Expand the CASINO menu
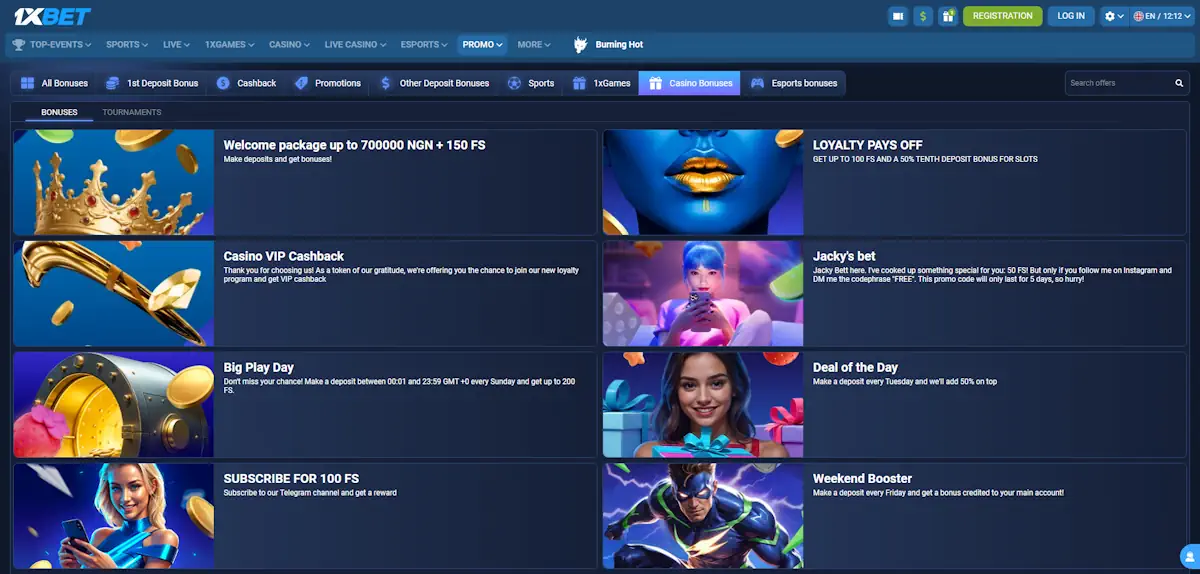 (289, 45)
